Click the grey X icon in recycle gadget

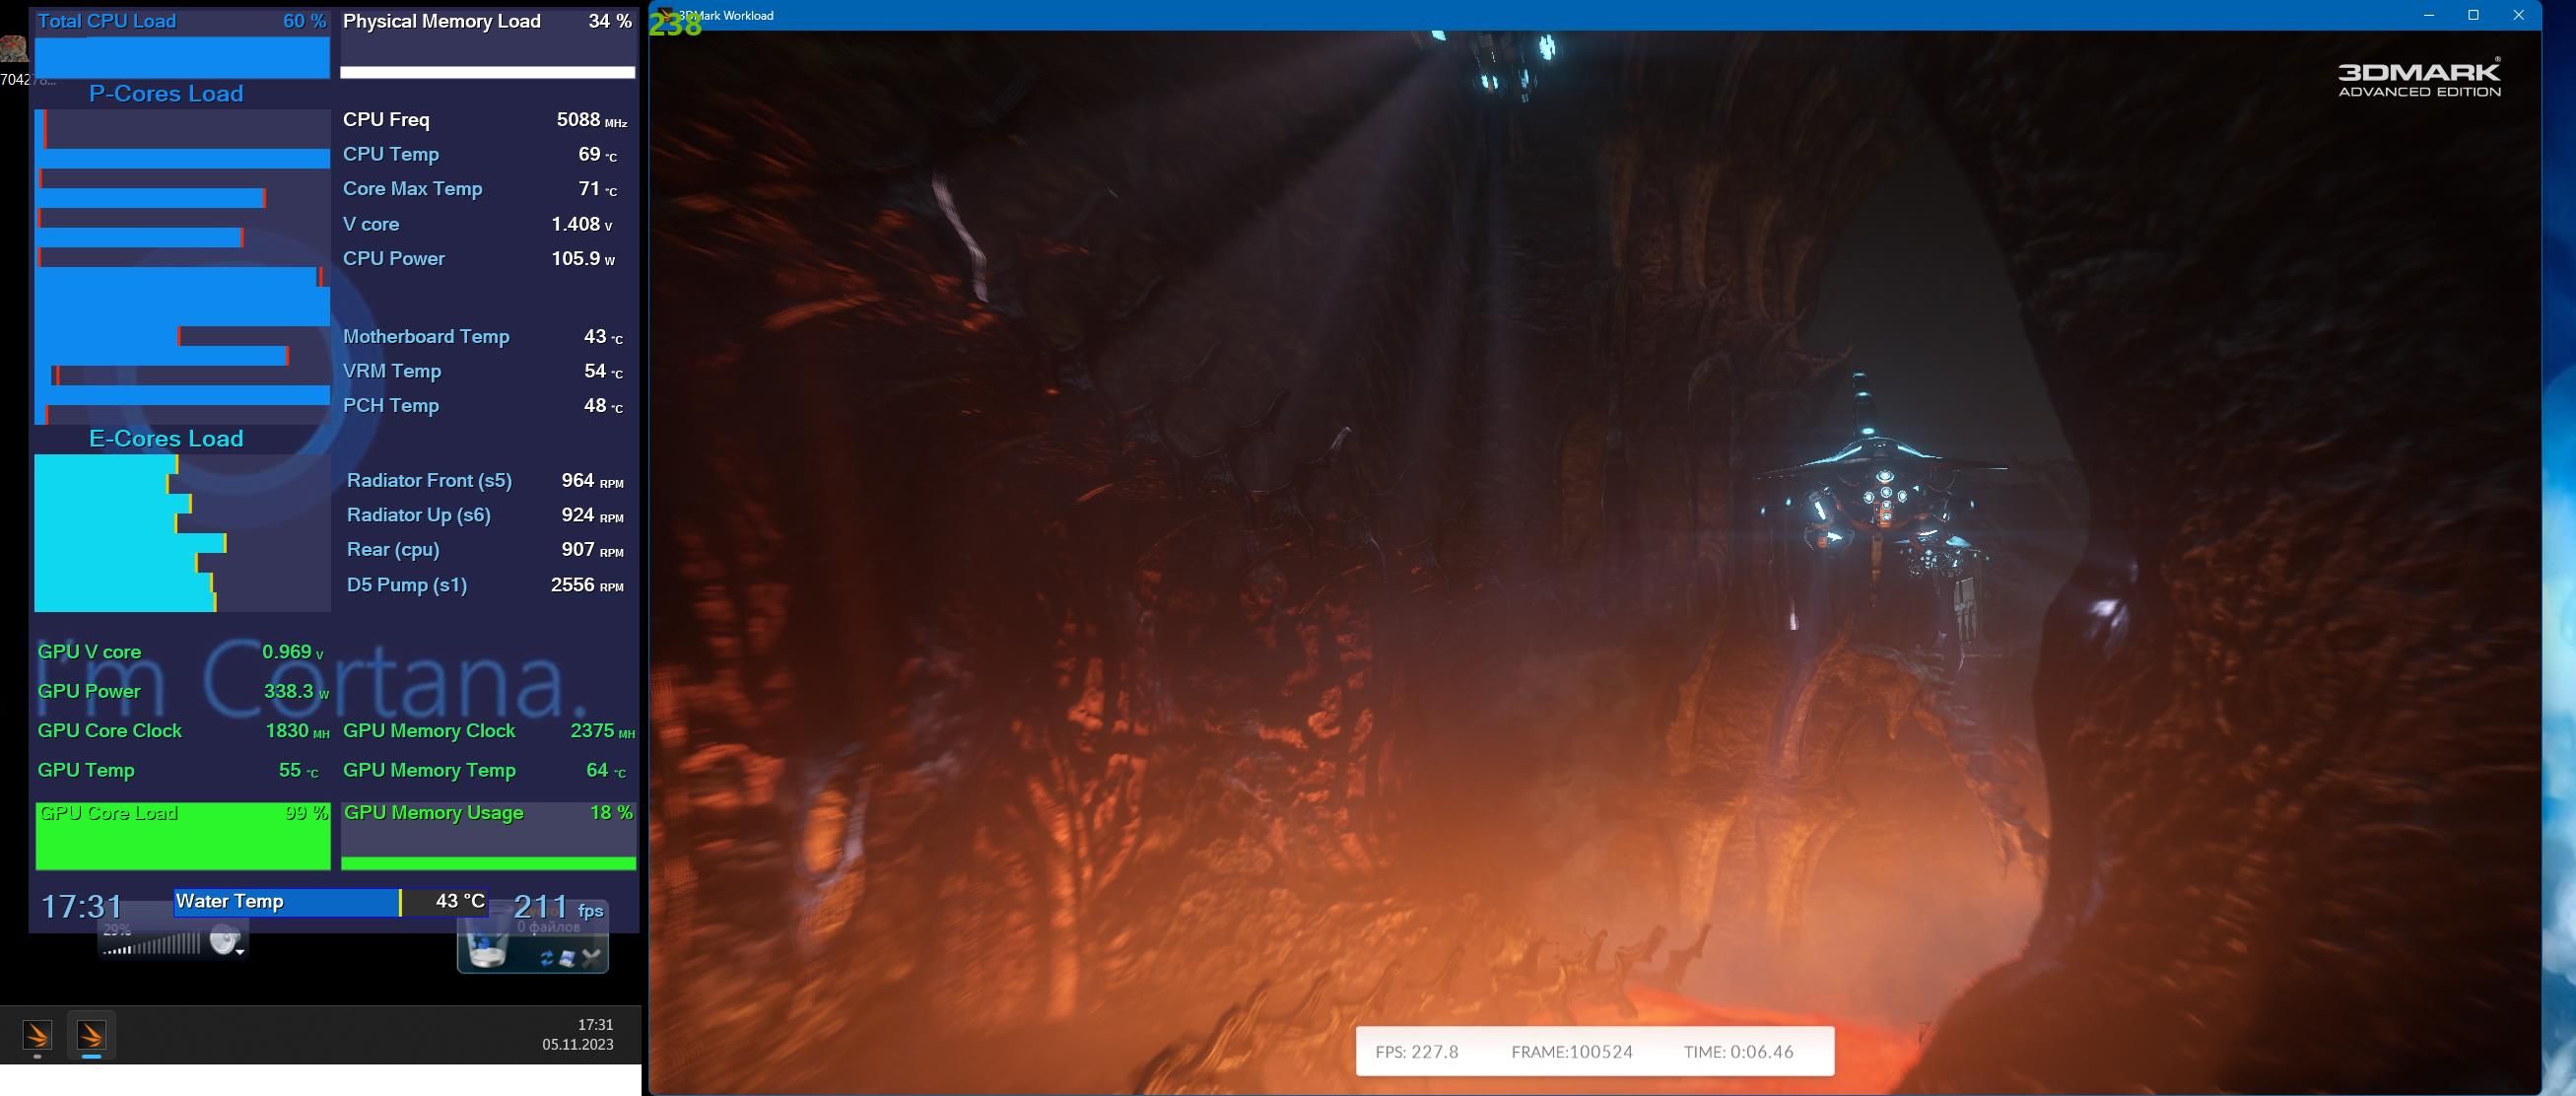click(x=591, y=958)
